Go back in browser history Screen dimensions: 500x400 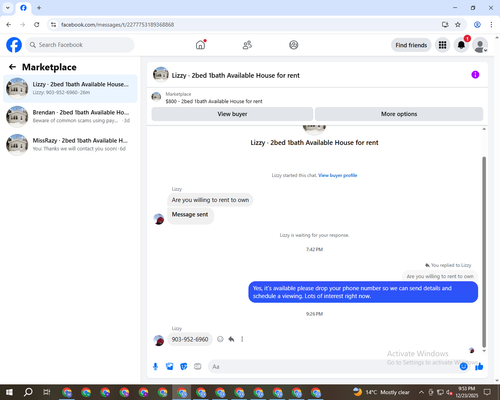(9, 25)
